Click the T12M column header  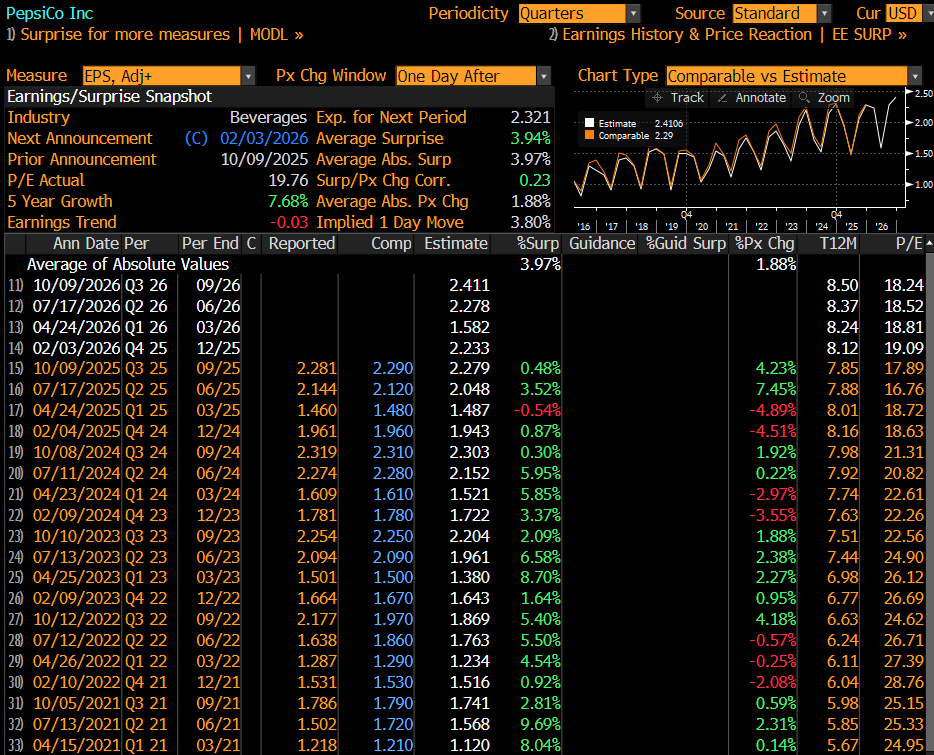point(836,243)
